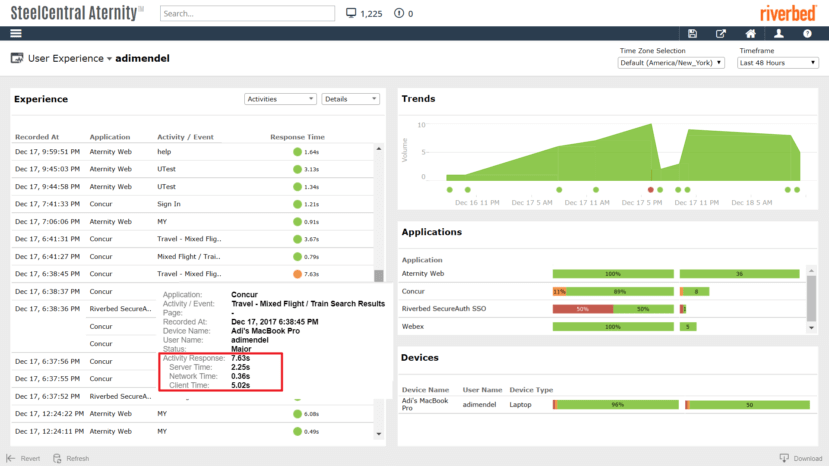Image resolution: width=829 pixels, height=466 pixels.
Task: Click the Applications list scrollbar thumb
Action: (x=812, y=298)
